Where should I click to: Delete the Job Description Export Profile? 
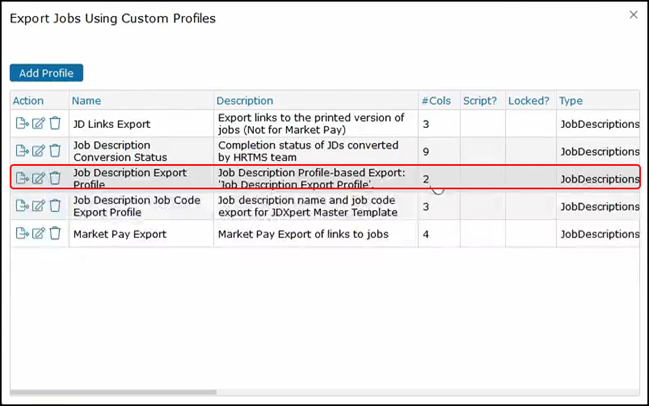[55, 178]
